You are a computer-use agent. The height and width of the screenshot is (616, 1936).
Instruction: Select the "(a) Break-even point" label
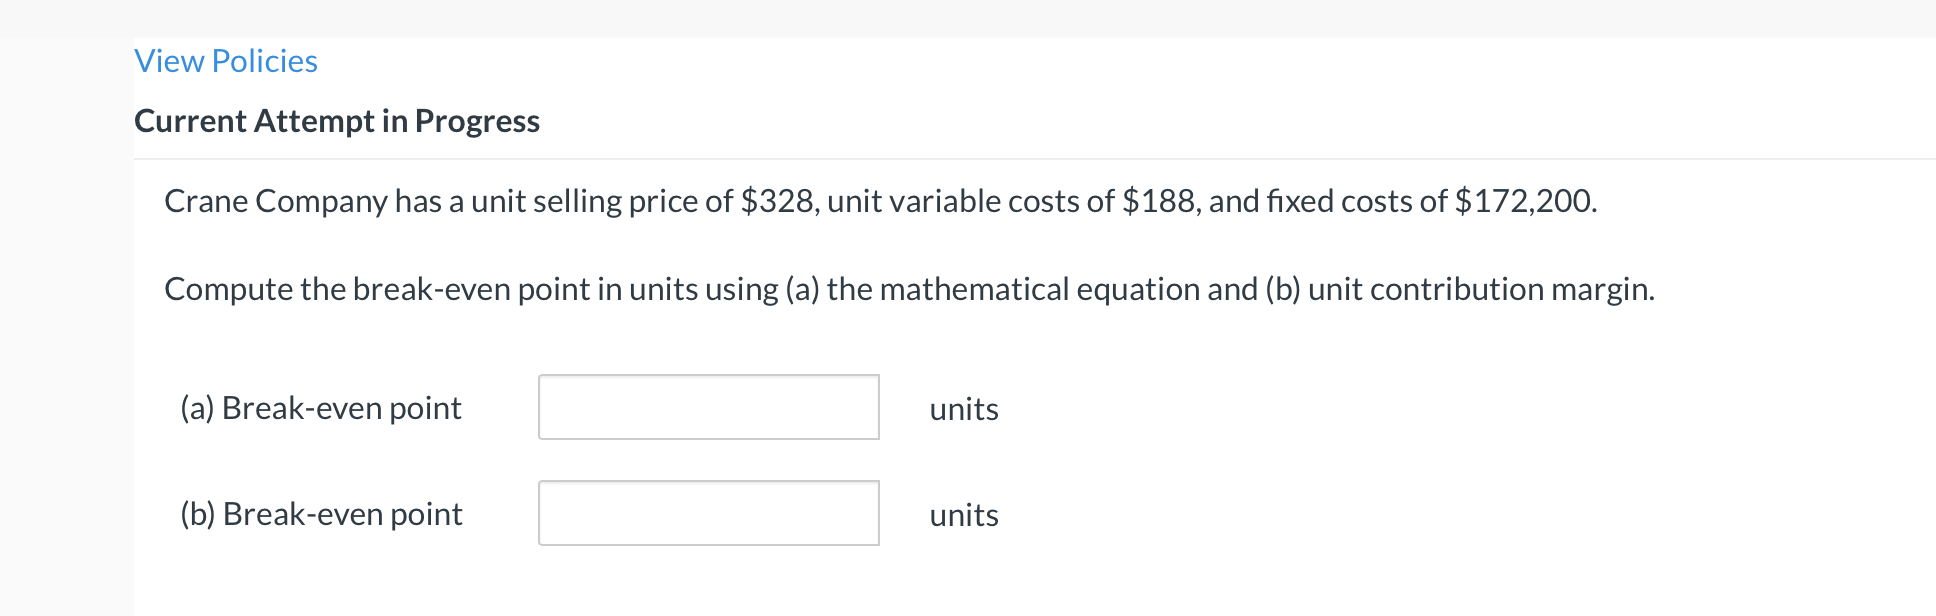click(x=321, y=407)
